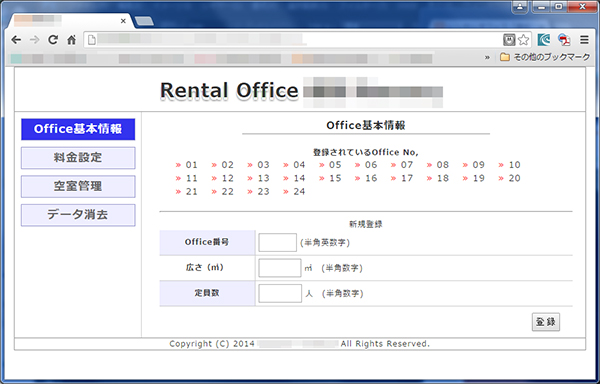The image size is (600, 384).
Task: Click the Rental Office page title
Action: pyautogui.click(x=229, y=91)
